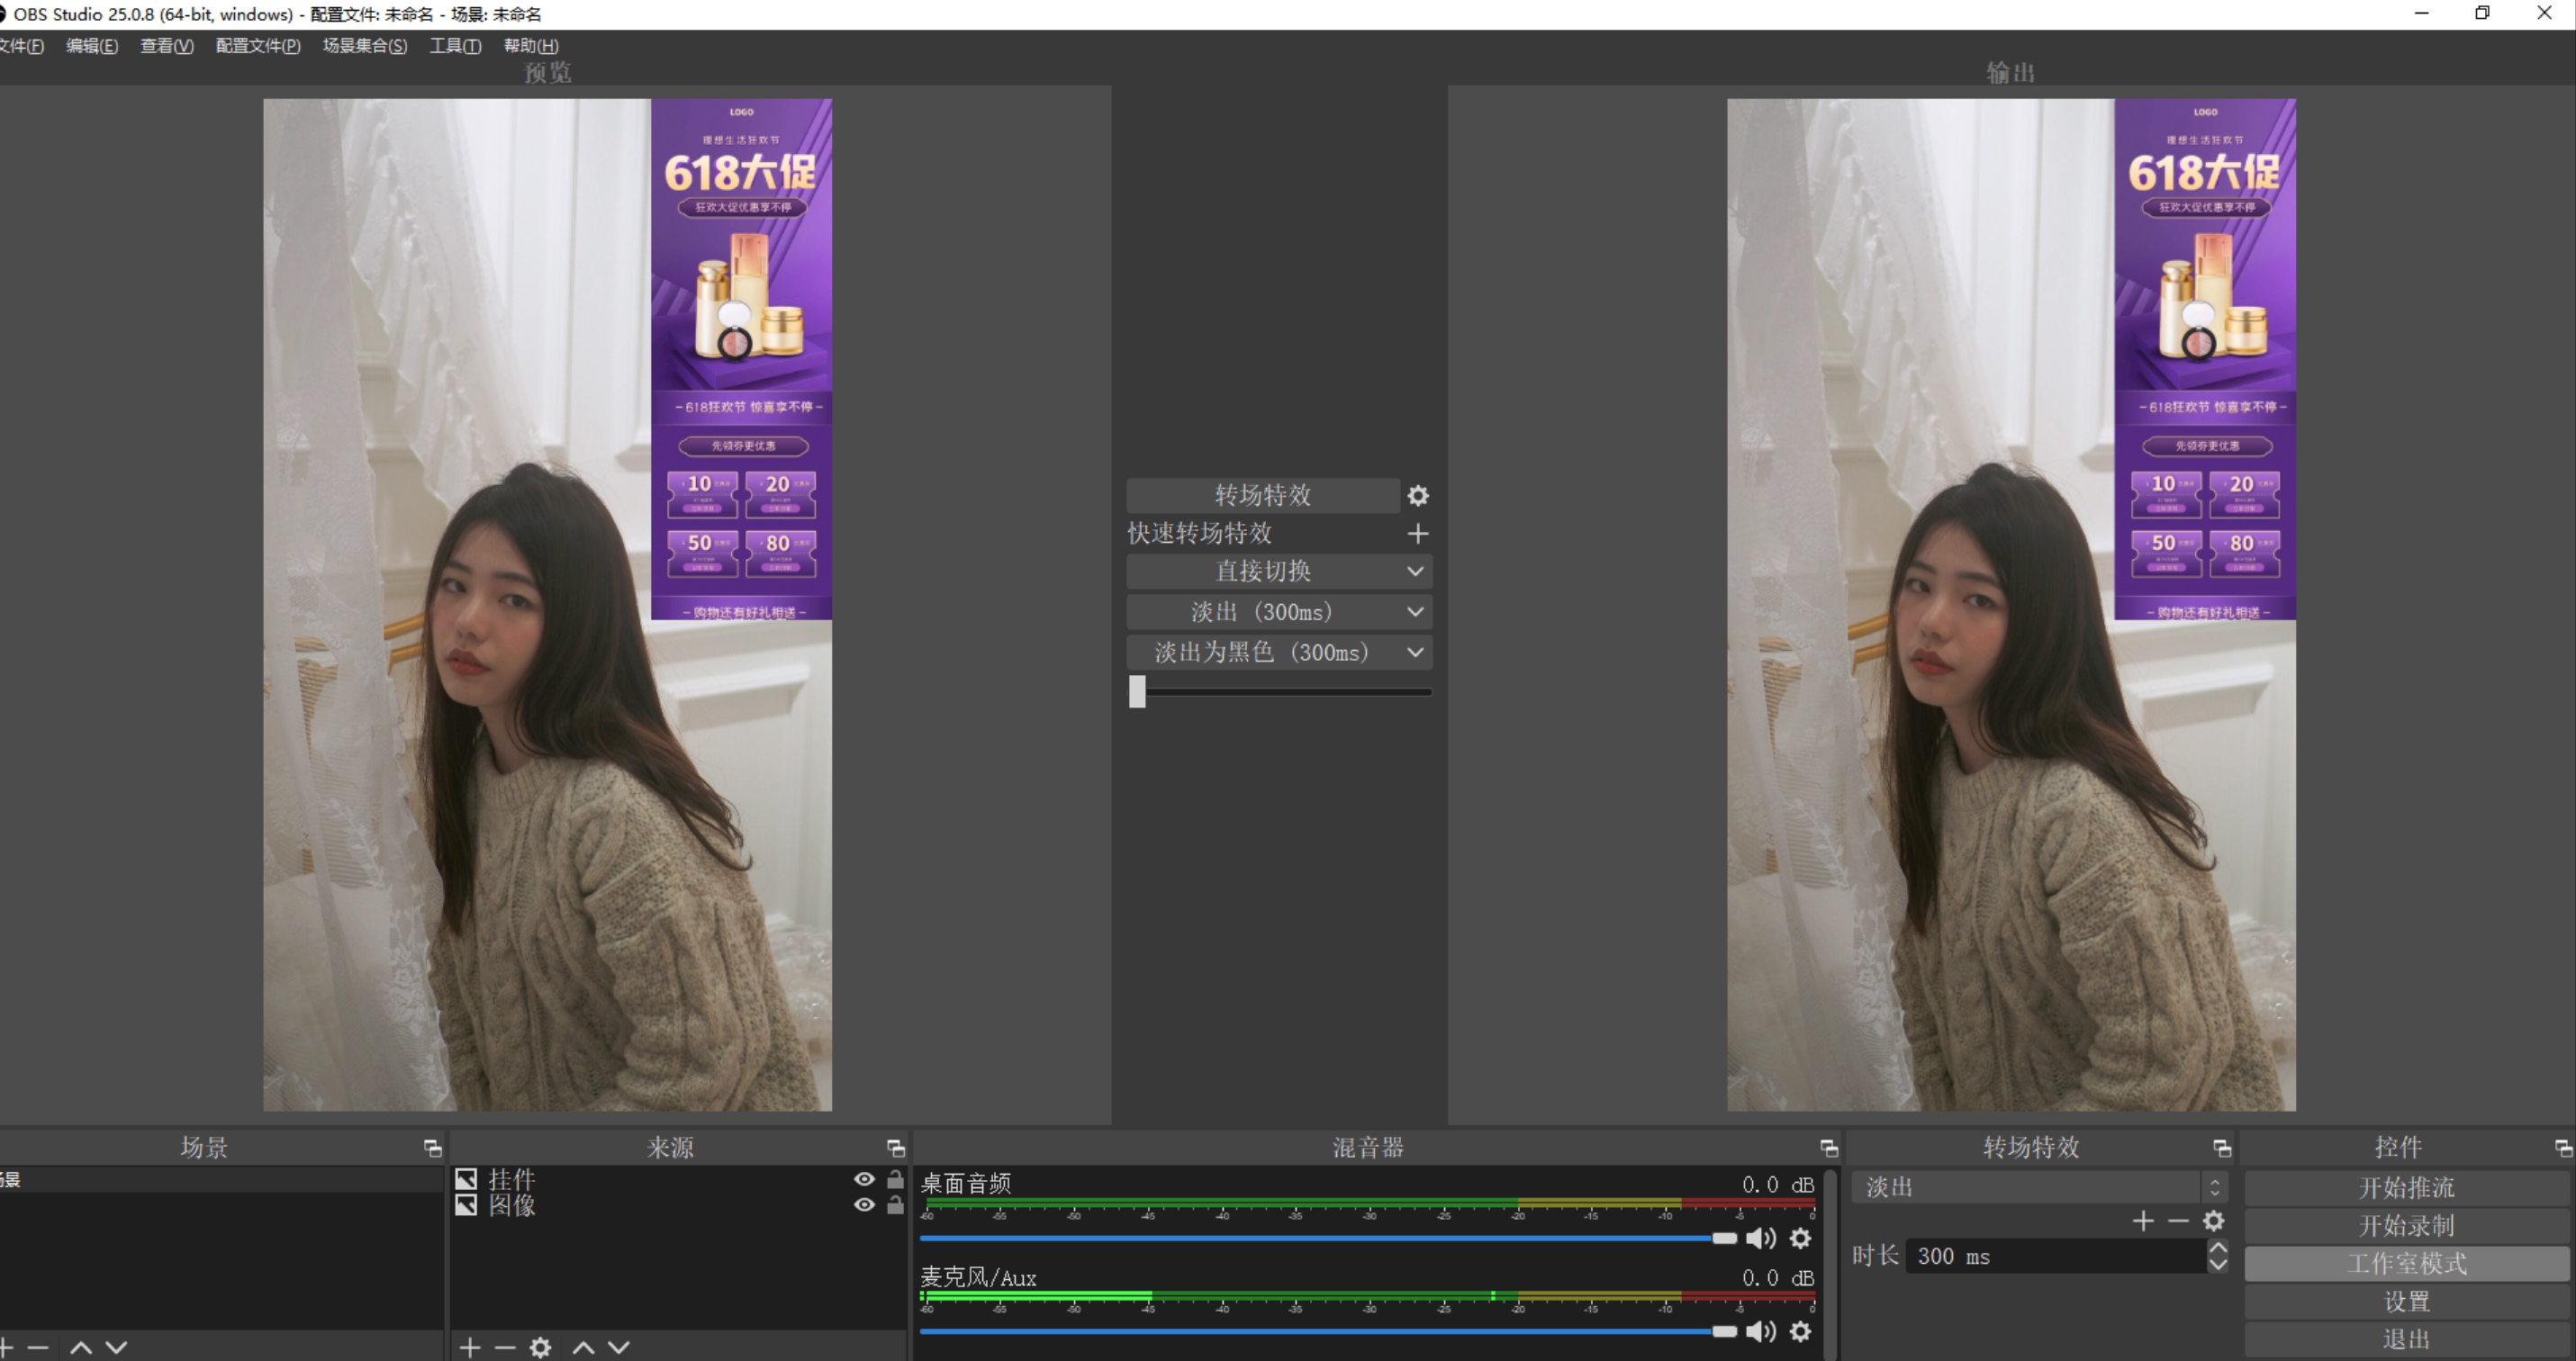The image size is (2576, 1361).
Task: Hide the 挂件 source eye icon
Action: tap(864, 1180)
